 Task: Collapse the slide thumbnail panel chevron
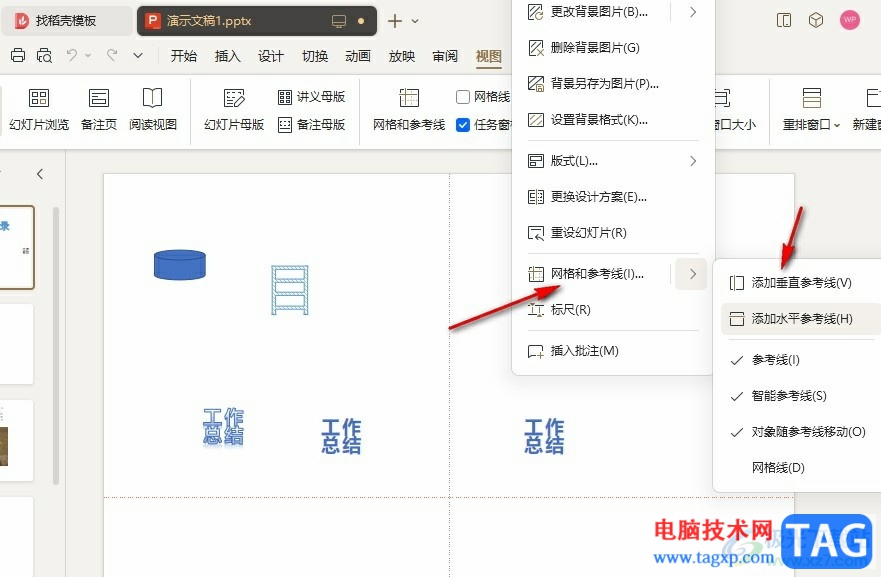(40, 174)
